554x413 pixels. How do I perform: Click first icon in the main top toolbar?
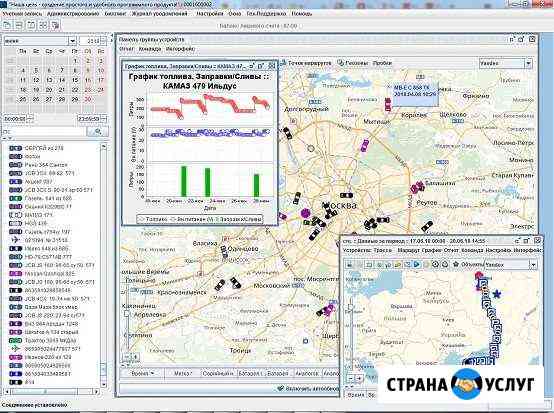coord(7,25)
